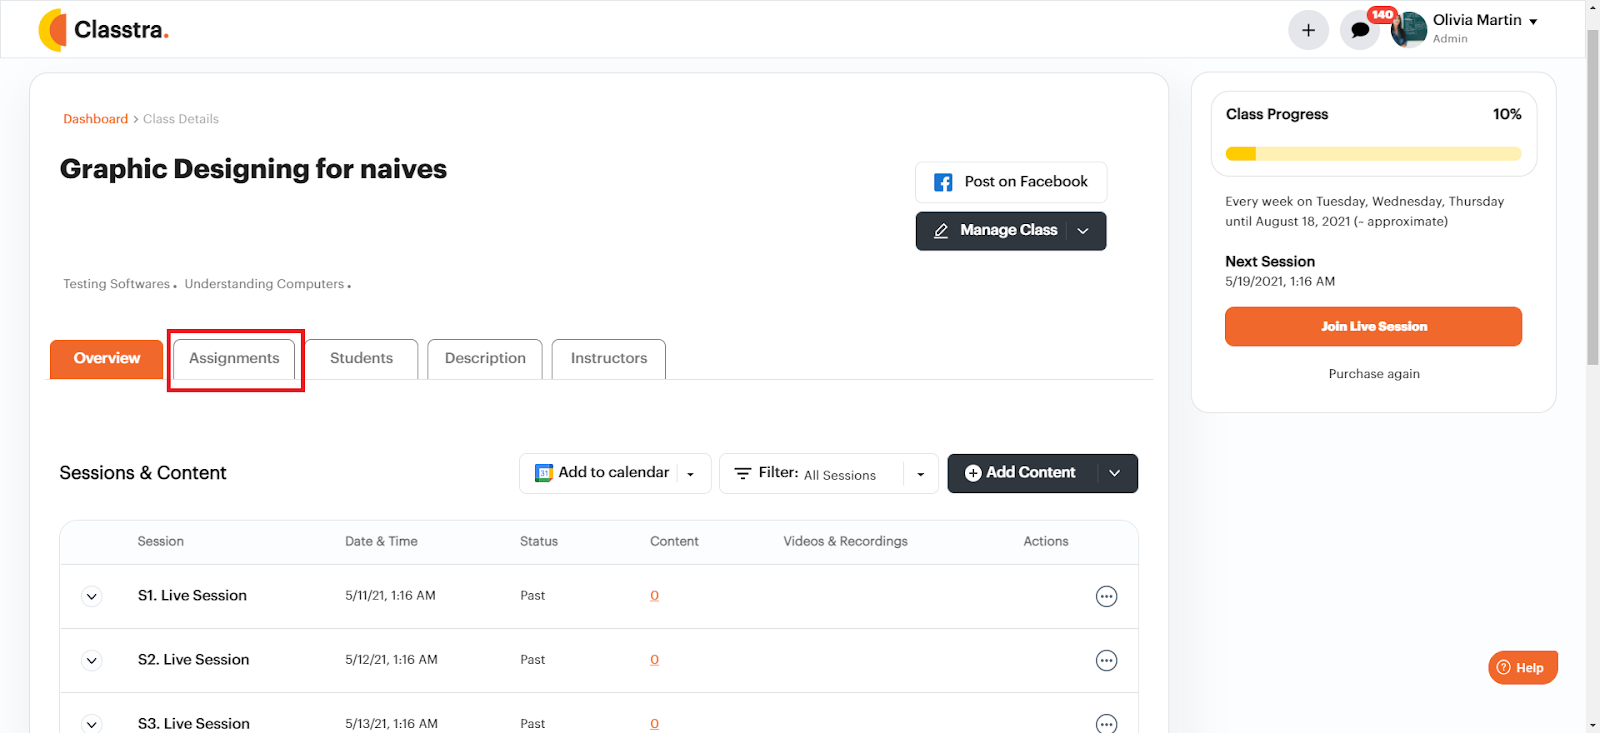Click the S1. Live Session title

click(x=192, y=596)
